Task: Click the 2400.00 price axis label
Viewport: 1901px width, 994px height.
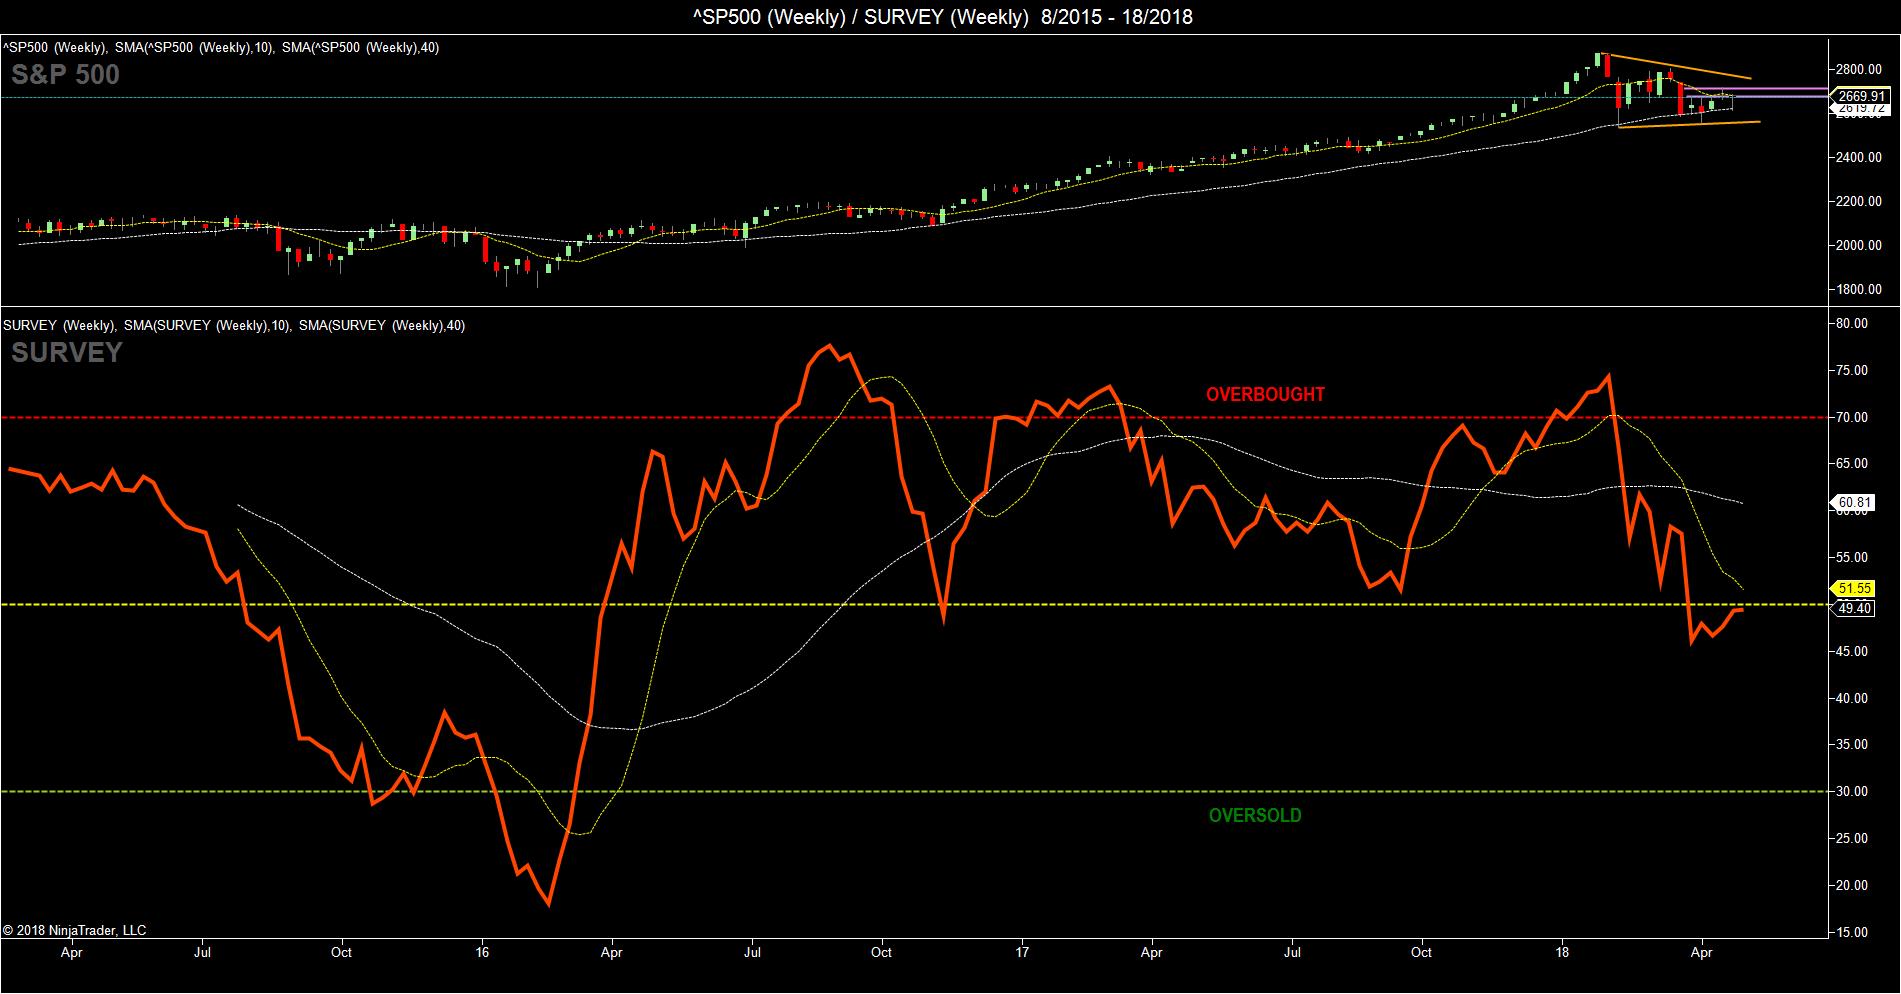Action: click(x=1861, y=157)
